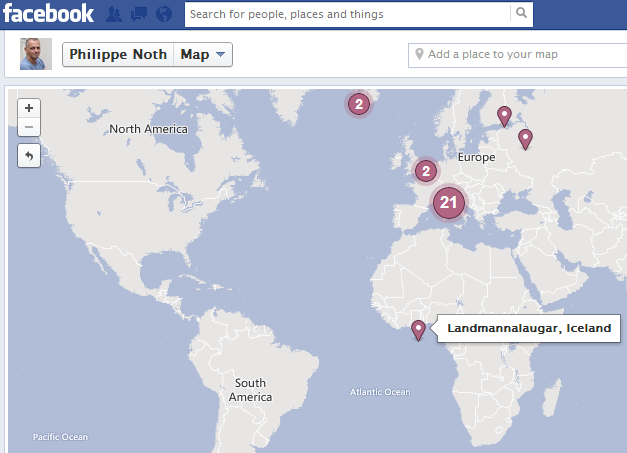Click the Add a place to your map field

click(x=517, y=56)
